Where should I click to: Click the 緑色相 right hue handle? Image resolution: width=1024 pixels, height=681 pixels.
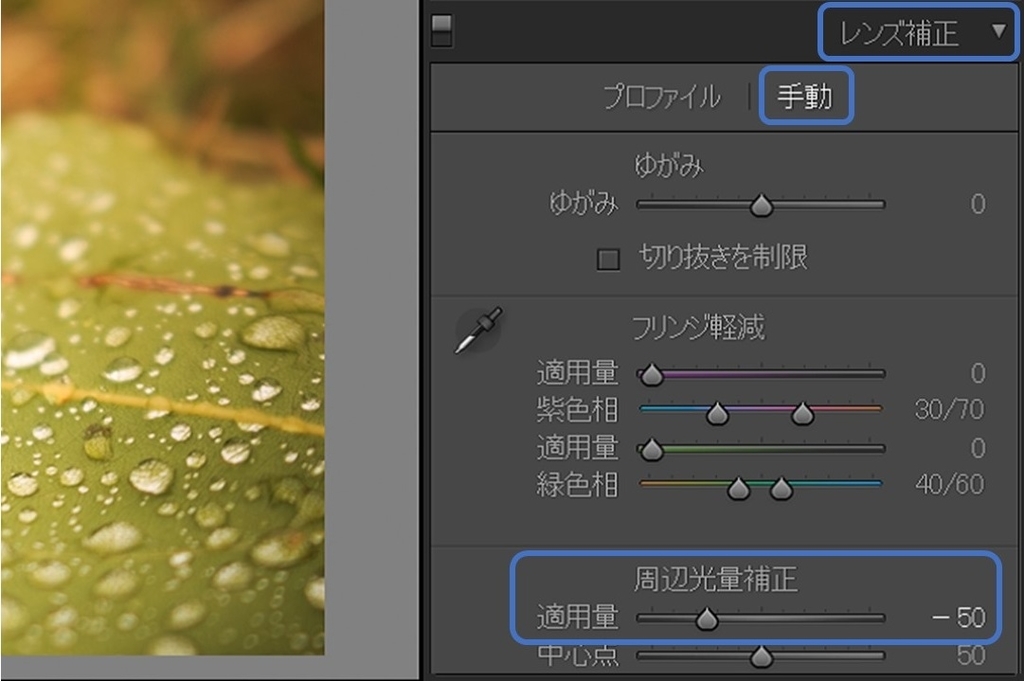click(781, 488)
